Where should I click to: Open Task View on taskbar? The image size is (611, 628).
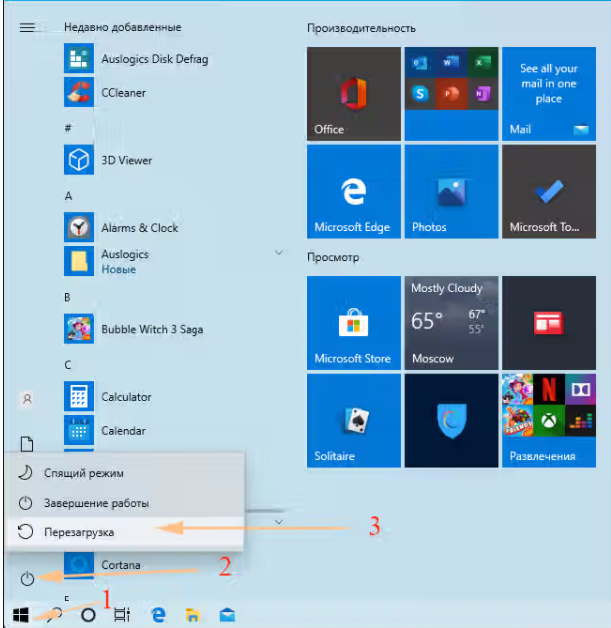pos(121,614)
